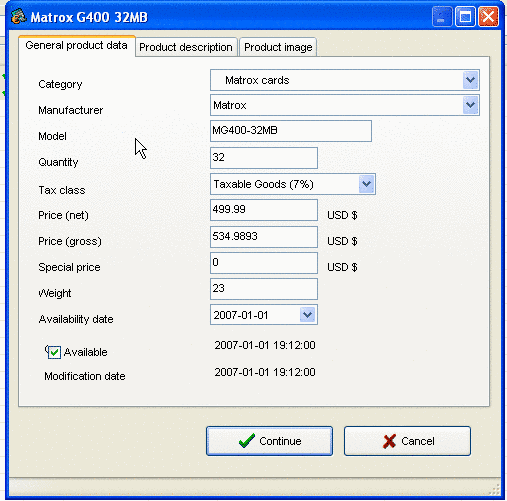
Task: Click the Manufacturer label
Action: (71, 110)
